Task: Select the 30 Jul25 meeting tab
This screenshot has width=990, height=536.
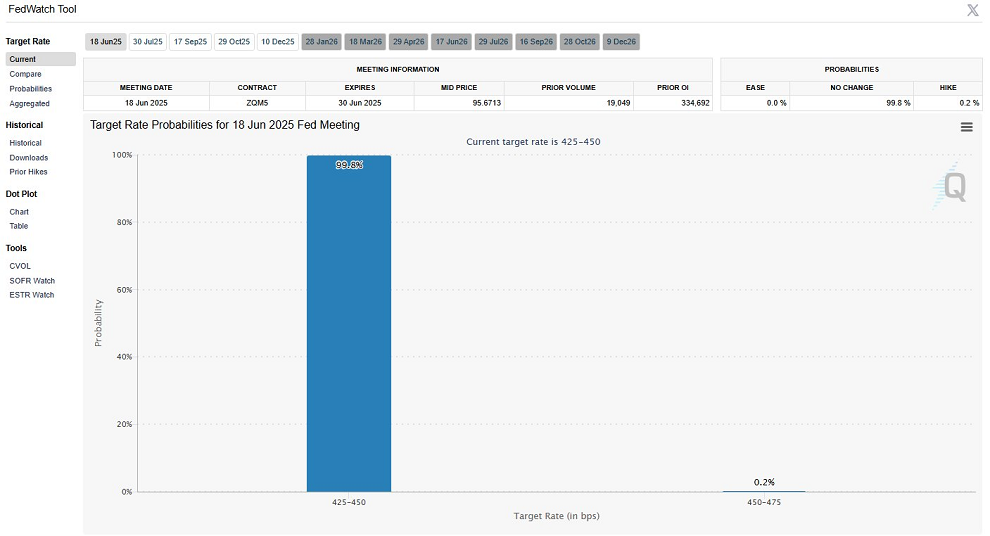Action: (148, 42)
